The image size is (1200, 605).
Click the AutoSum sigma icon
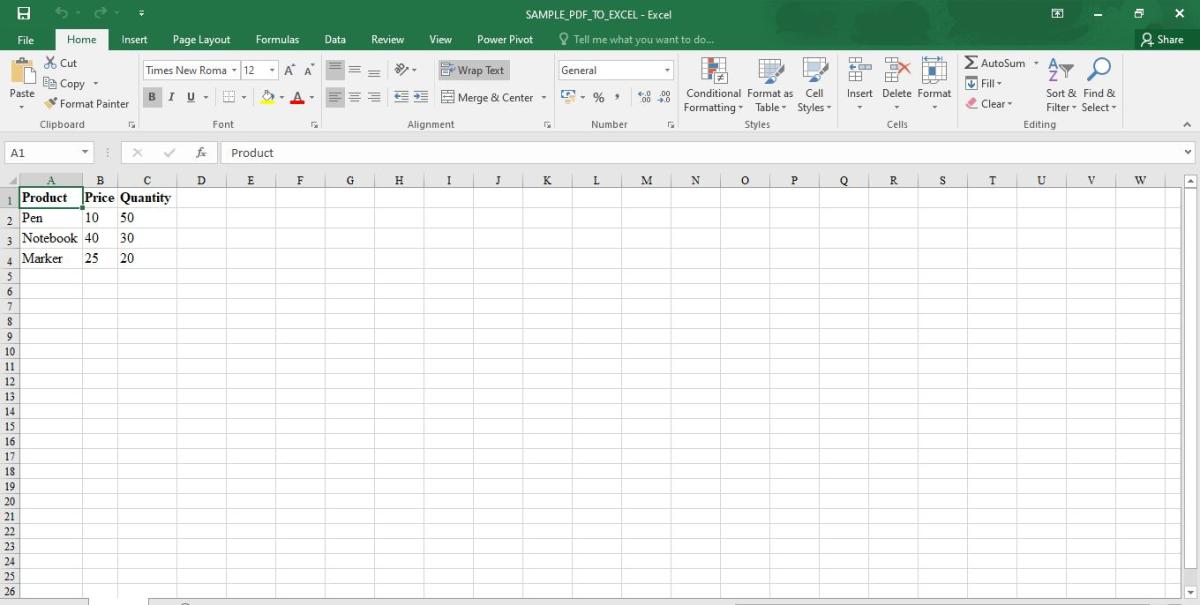[x=971, y=63]
